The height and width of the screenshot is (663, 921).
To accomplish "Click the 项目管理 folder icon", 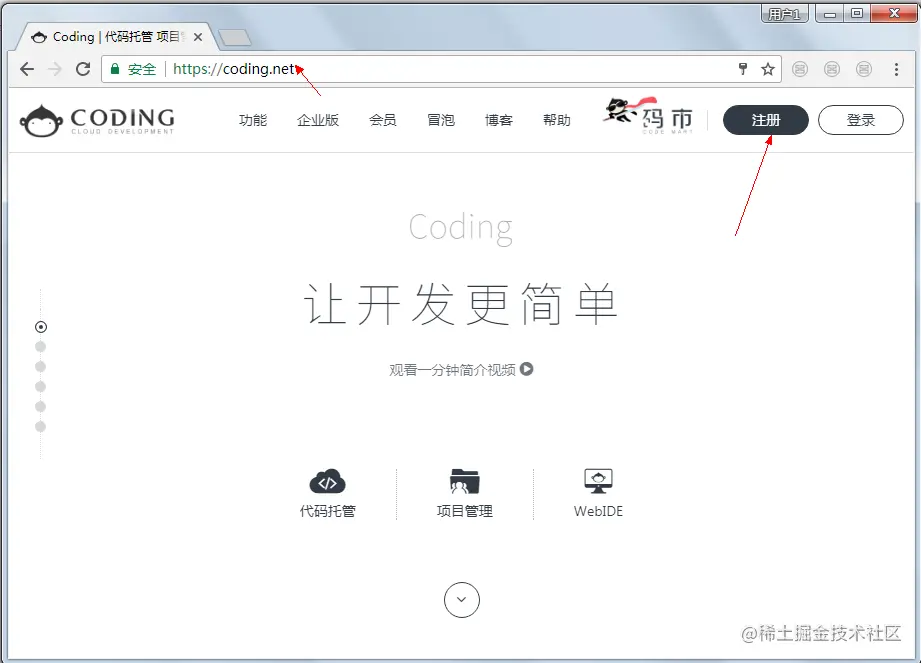I will click(x=465, y=482).
